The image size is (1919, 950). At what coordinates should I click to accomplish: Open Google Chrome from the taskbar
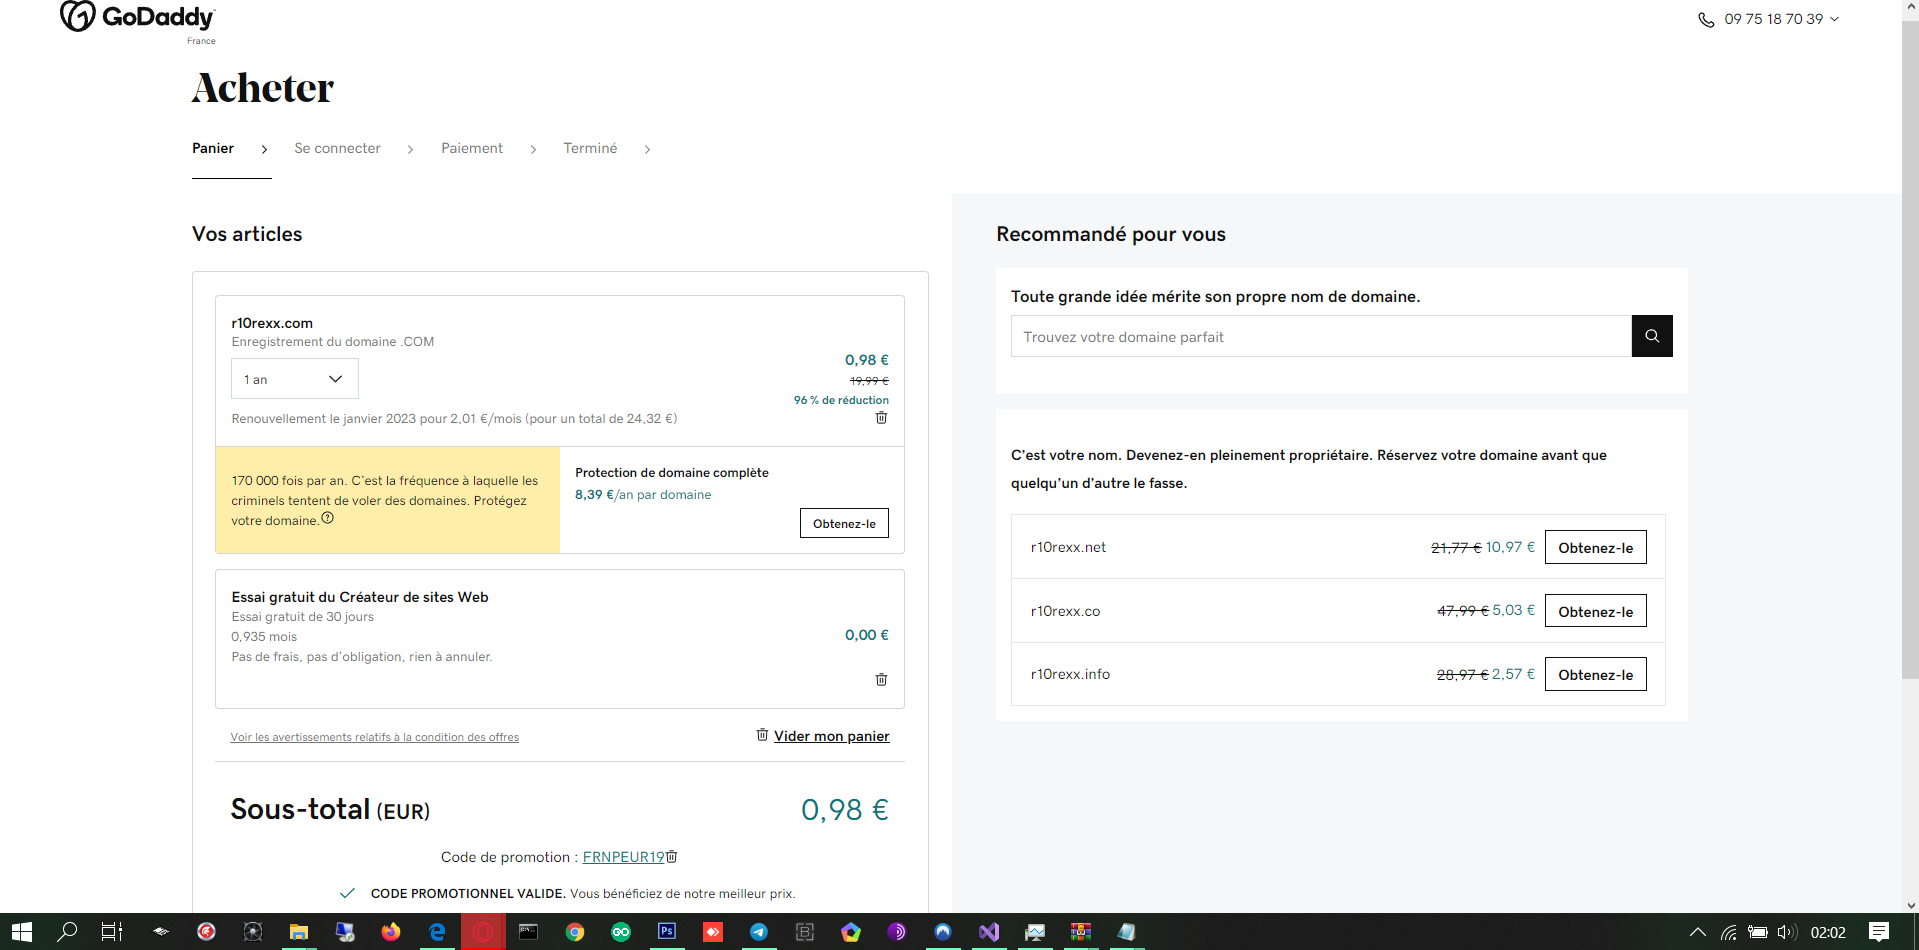pyautogui.click(x=575, y=932)
